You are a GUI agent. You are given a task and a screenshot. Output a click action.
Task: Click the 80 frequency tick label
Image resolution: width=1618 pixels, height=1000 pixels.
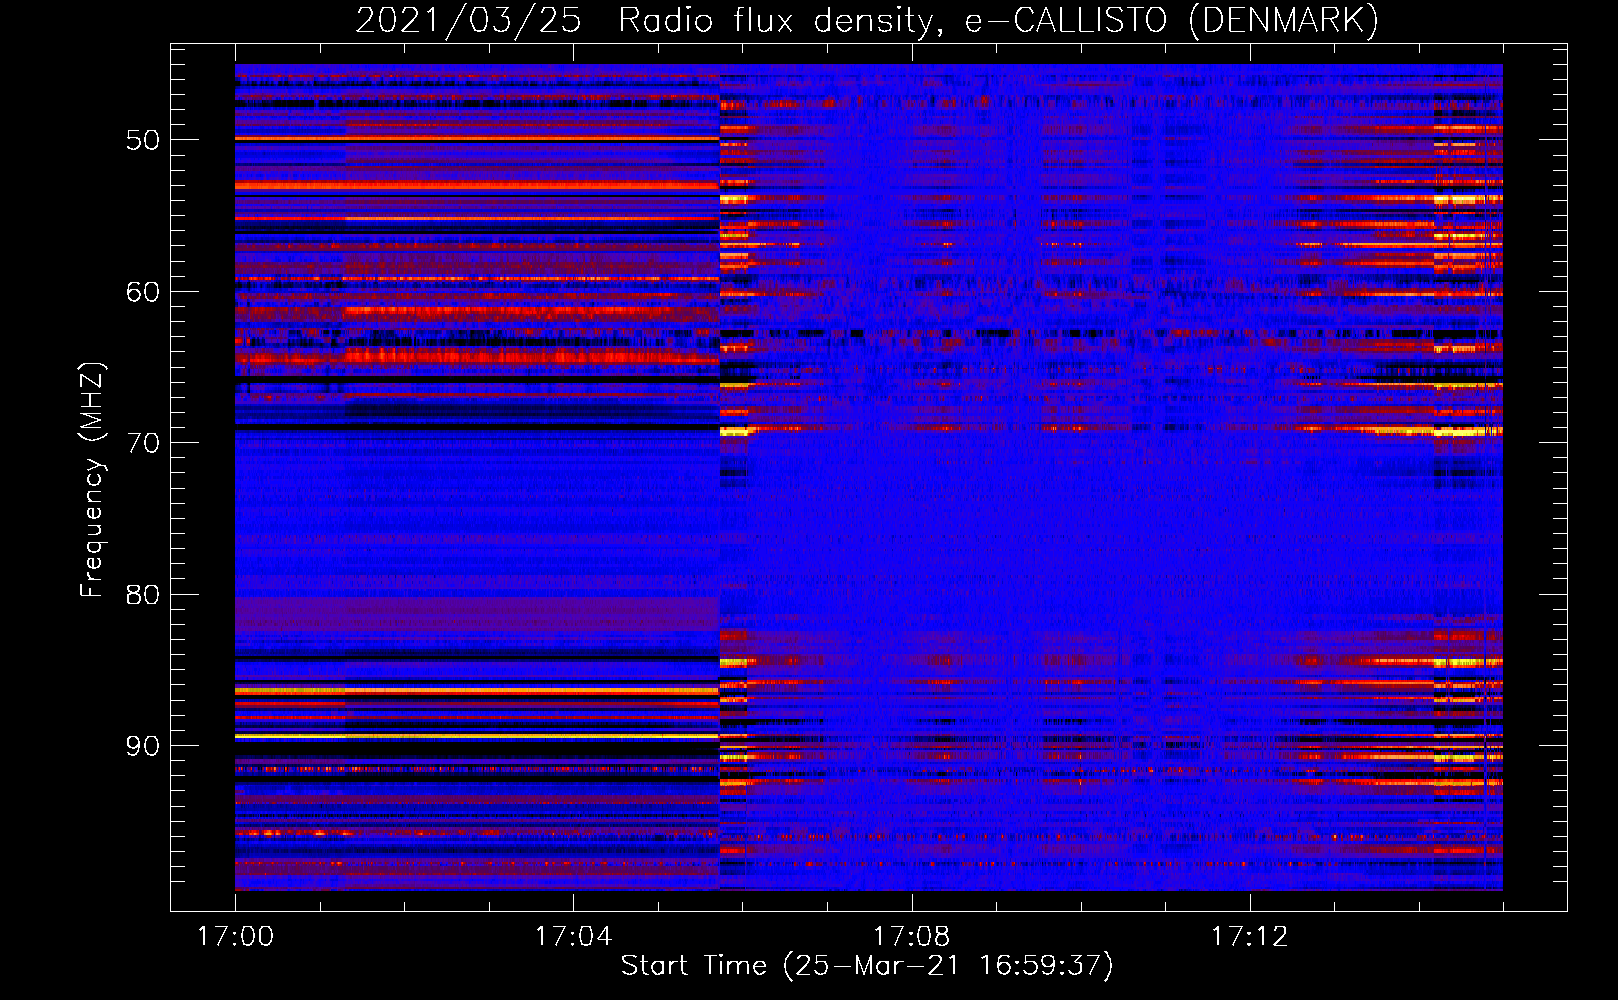pyautogui.click(x=143, y=595)
